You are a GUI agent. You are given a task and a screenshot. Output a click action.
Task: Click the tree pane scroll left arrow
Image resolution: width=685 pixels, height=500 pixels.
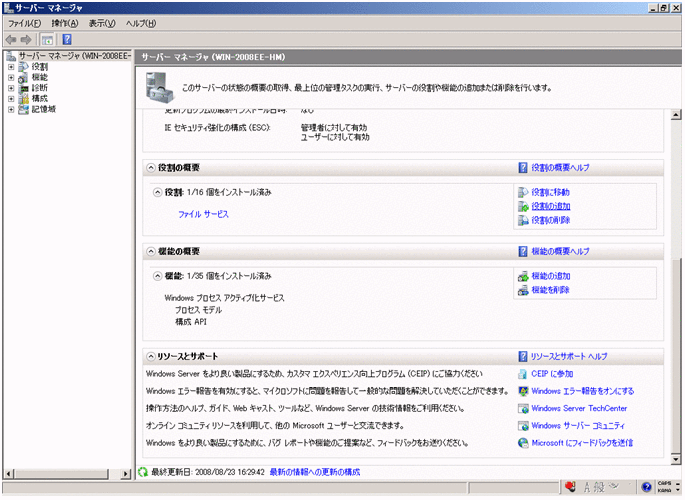[x=9, y=474]
